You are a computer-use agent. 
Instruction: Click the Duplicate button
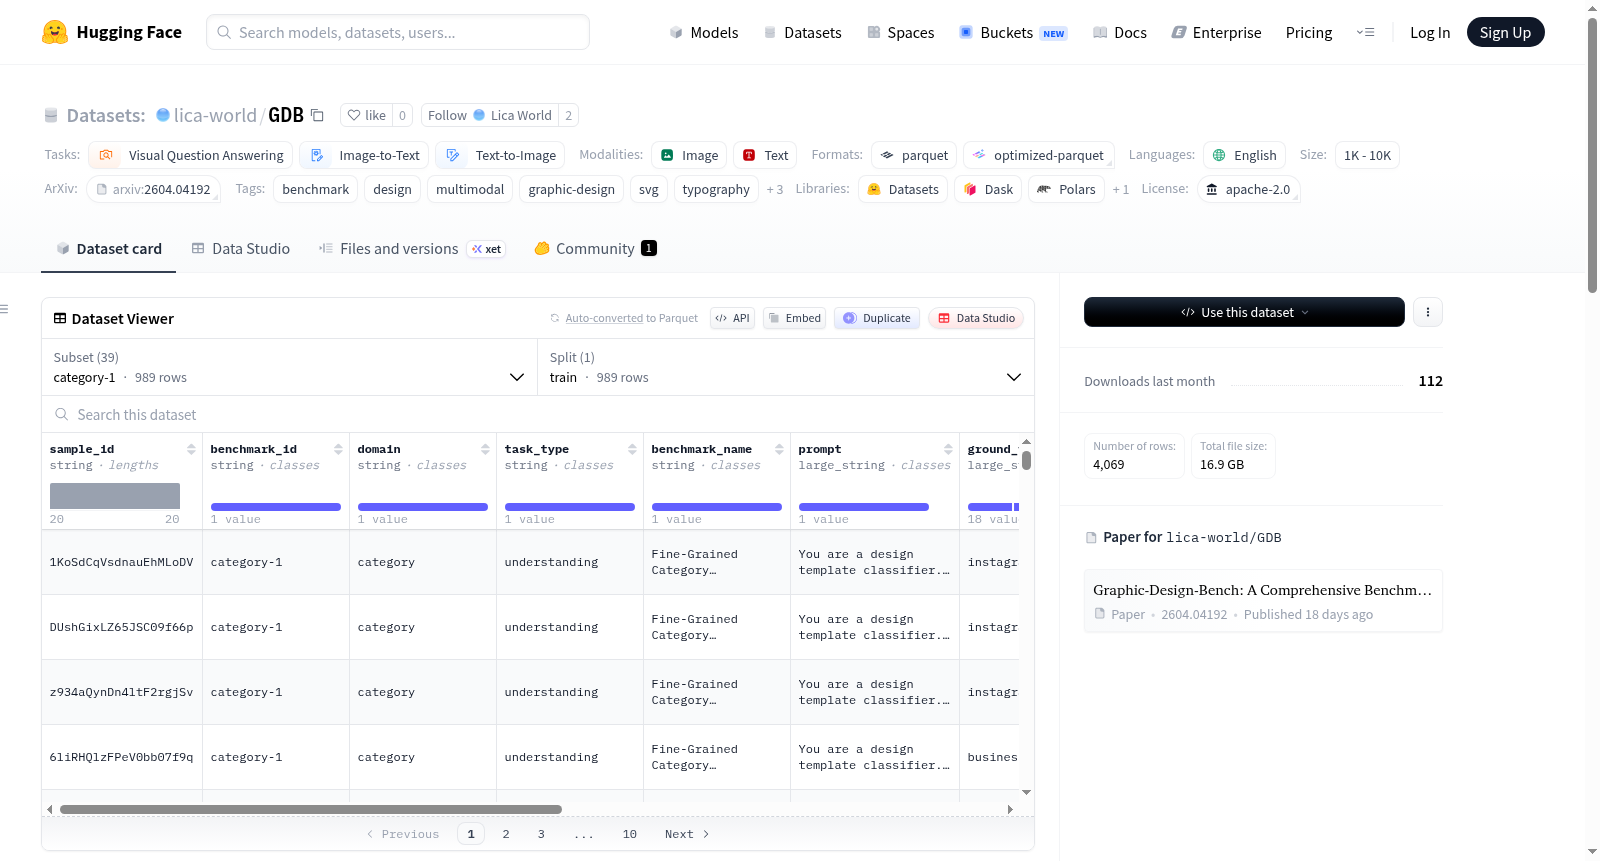(876, 318)
